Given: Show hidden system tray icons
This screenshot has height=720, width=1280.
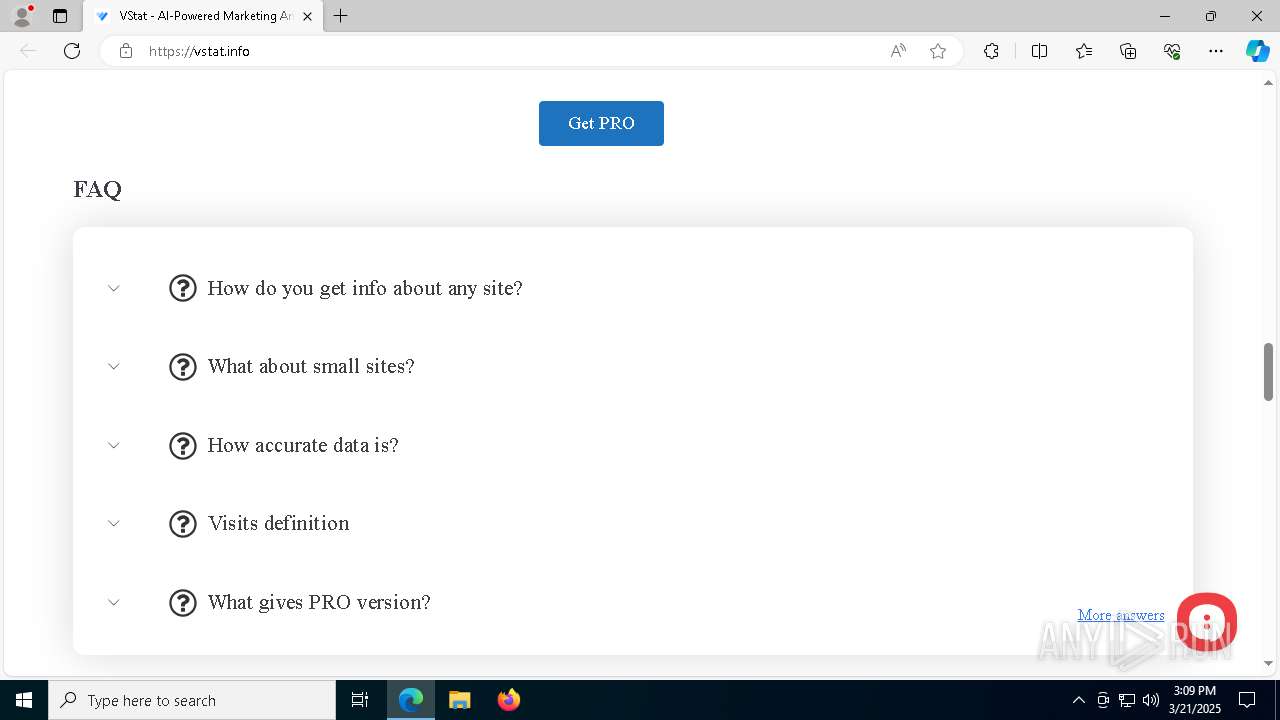Looking at the screenshot, I should click(x=1078, y=700).
